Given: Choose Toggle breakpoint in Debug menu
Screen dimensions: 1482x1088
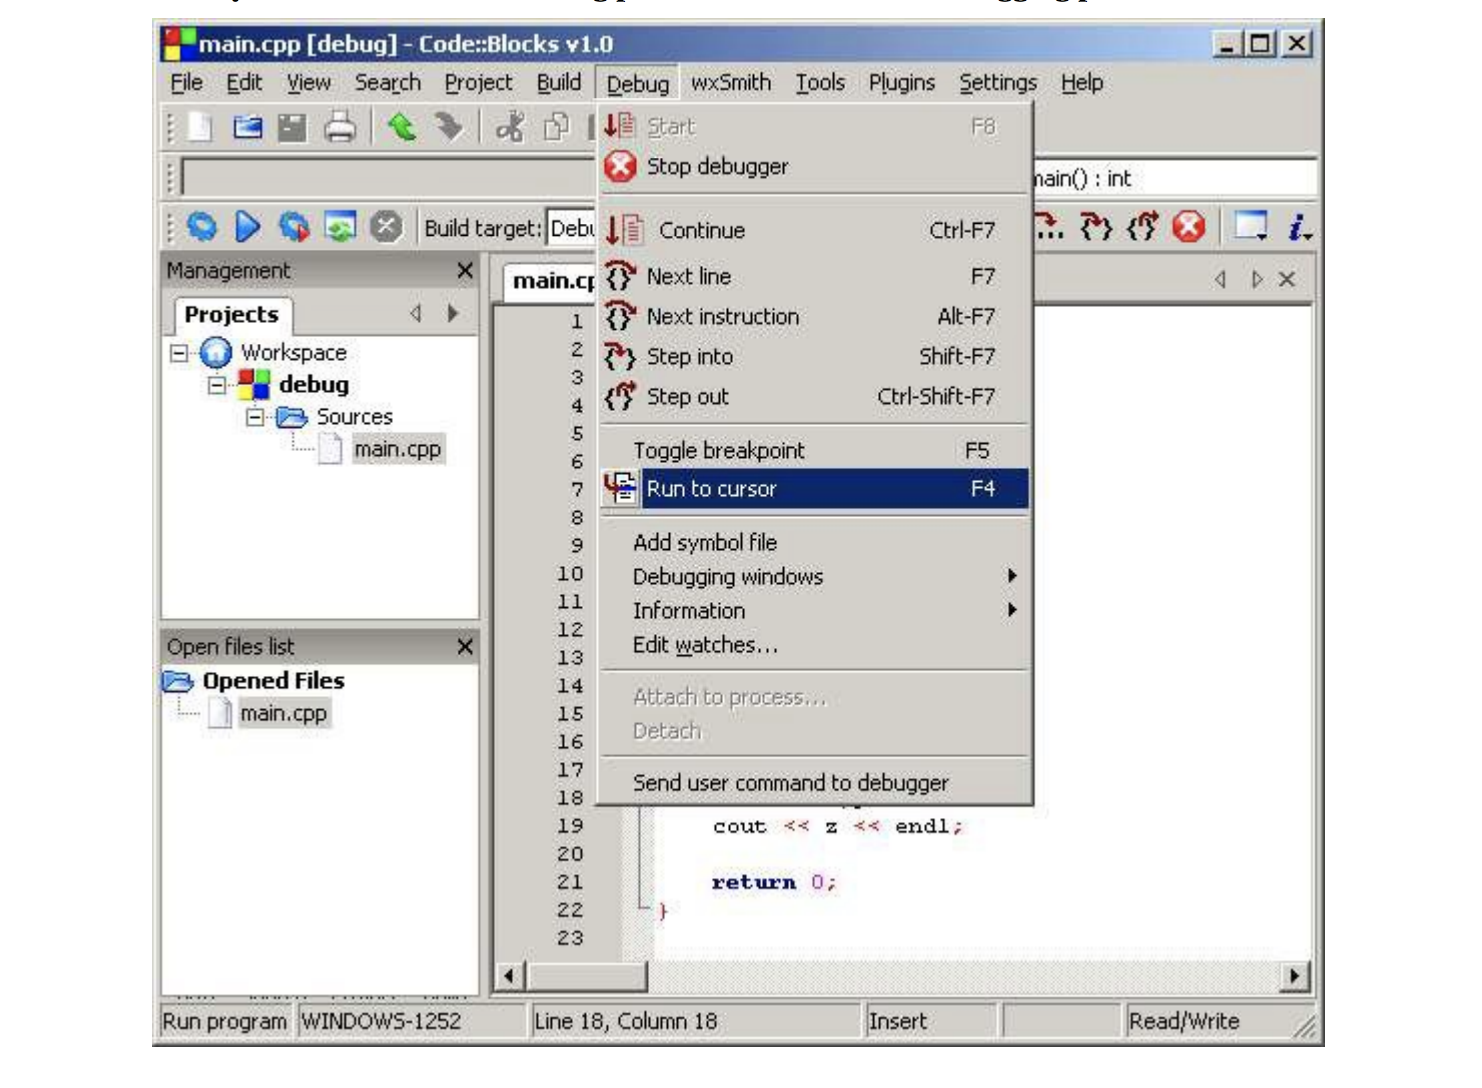Looking at the screenshot, I should tap(718, 451).
